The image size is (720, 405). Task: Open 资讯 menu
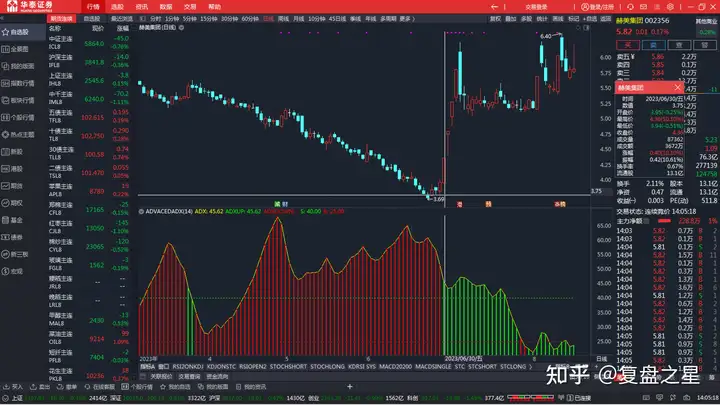pyautogui.click(x=142, y=7)
